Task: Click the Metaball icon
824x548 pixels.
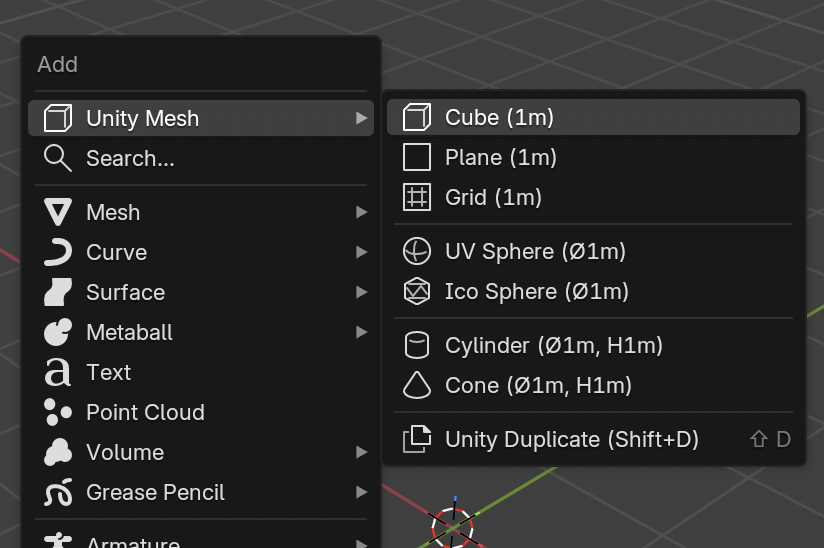Action: pos(58,332)
